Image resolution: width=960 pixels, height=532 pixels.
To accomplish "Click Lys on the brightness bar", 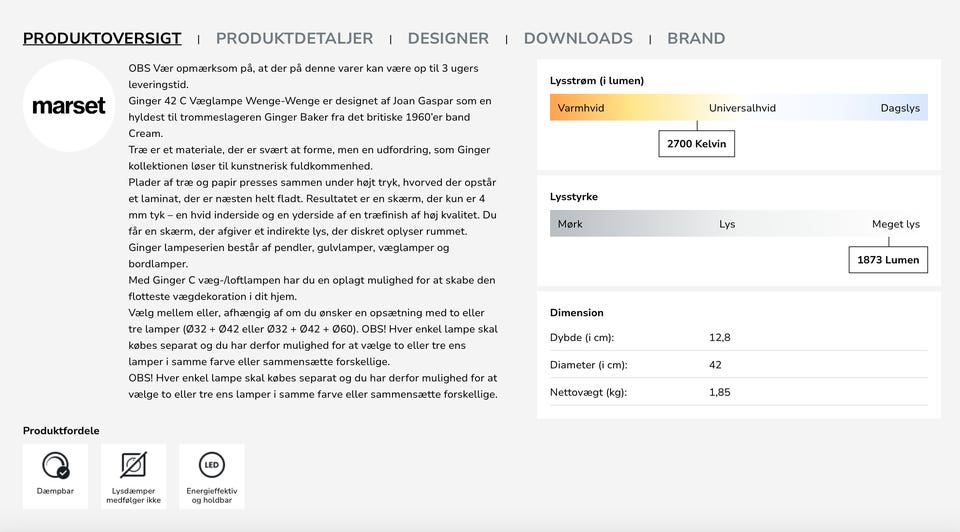I will (727, 224).
